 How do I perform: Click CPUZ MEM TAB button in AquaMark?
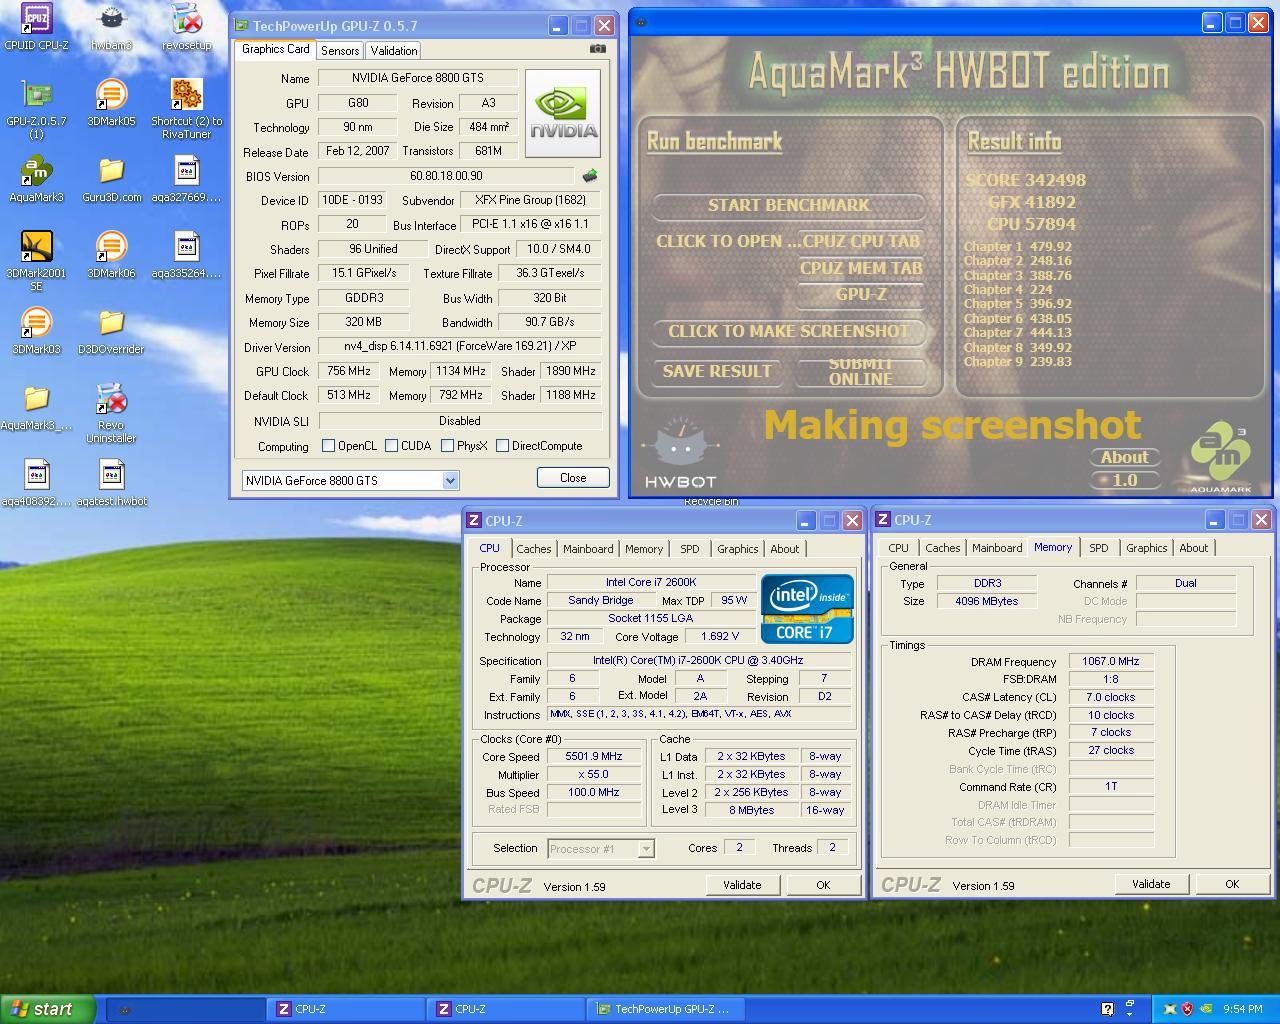(860, 268)
